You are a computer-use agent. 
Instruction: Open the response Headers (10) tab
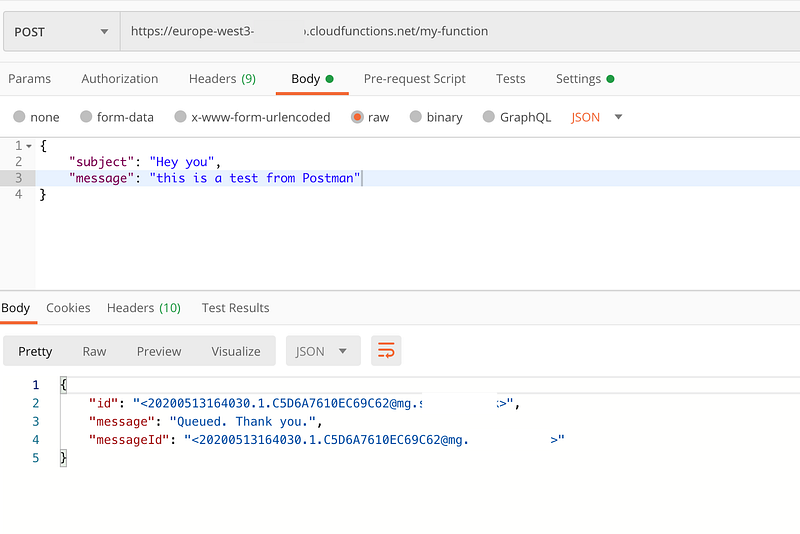click(x=144, y=308)
